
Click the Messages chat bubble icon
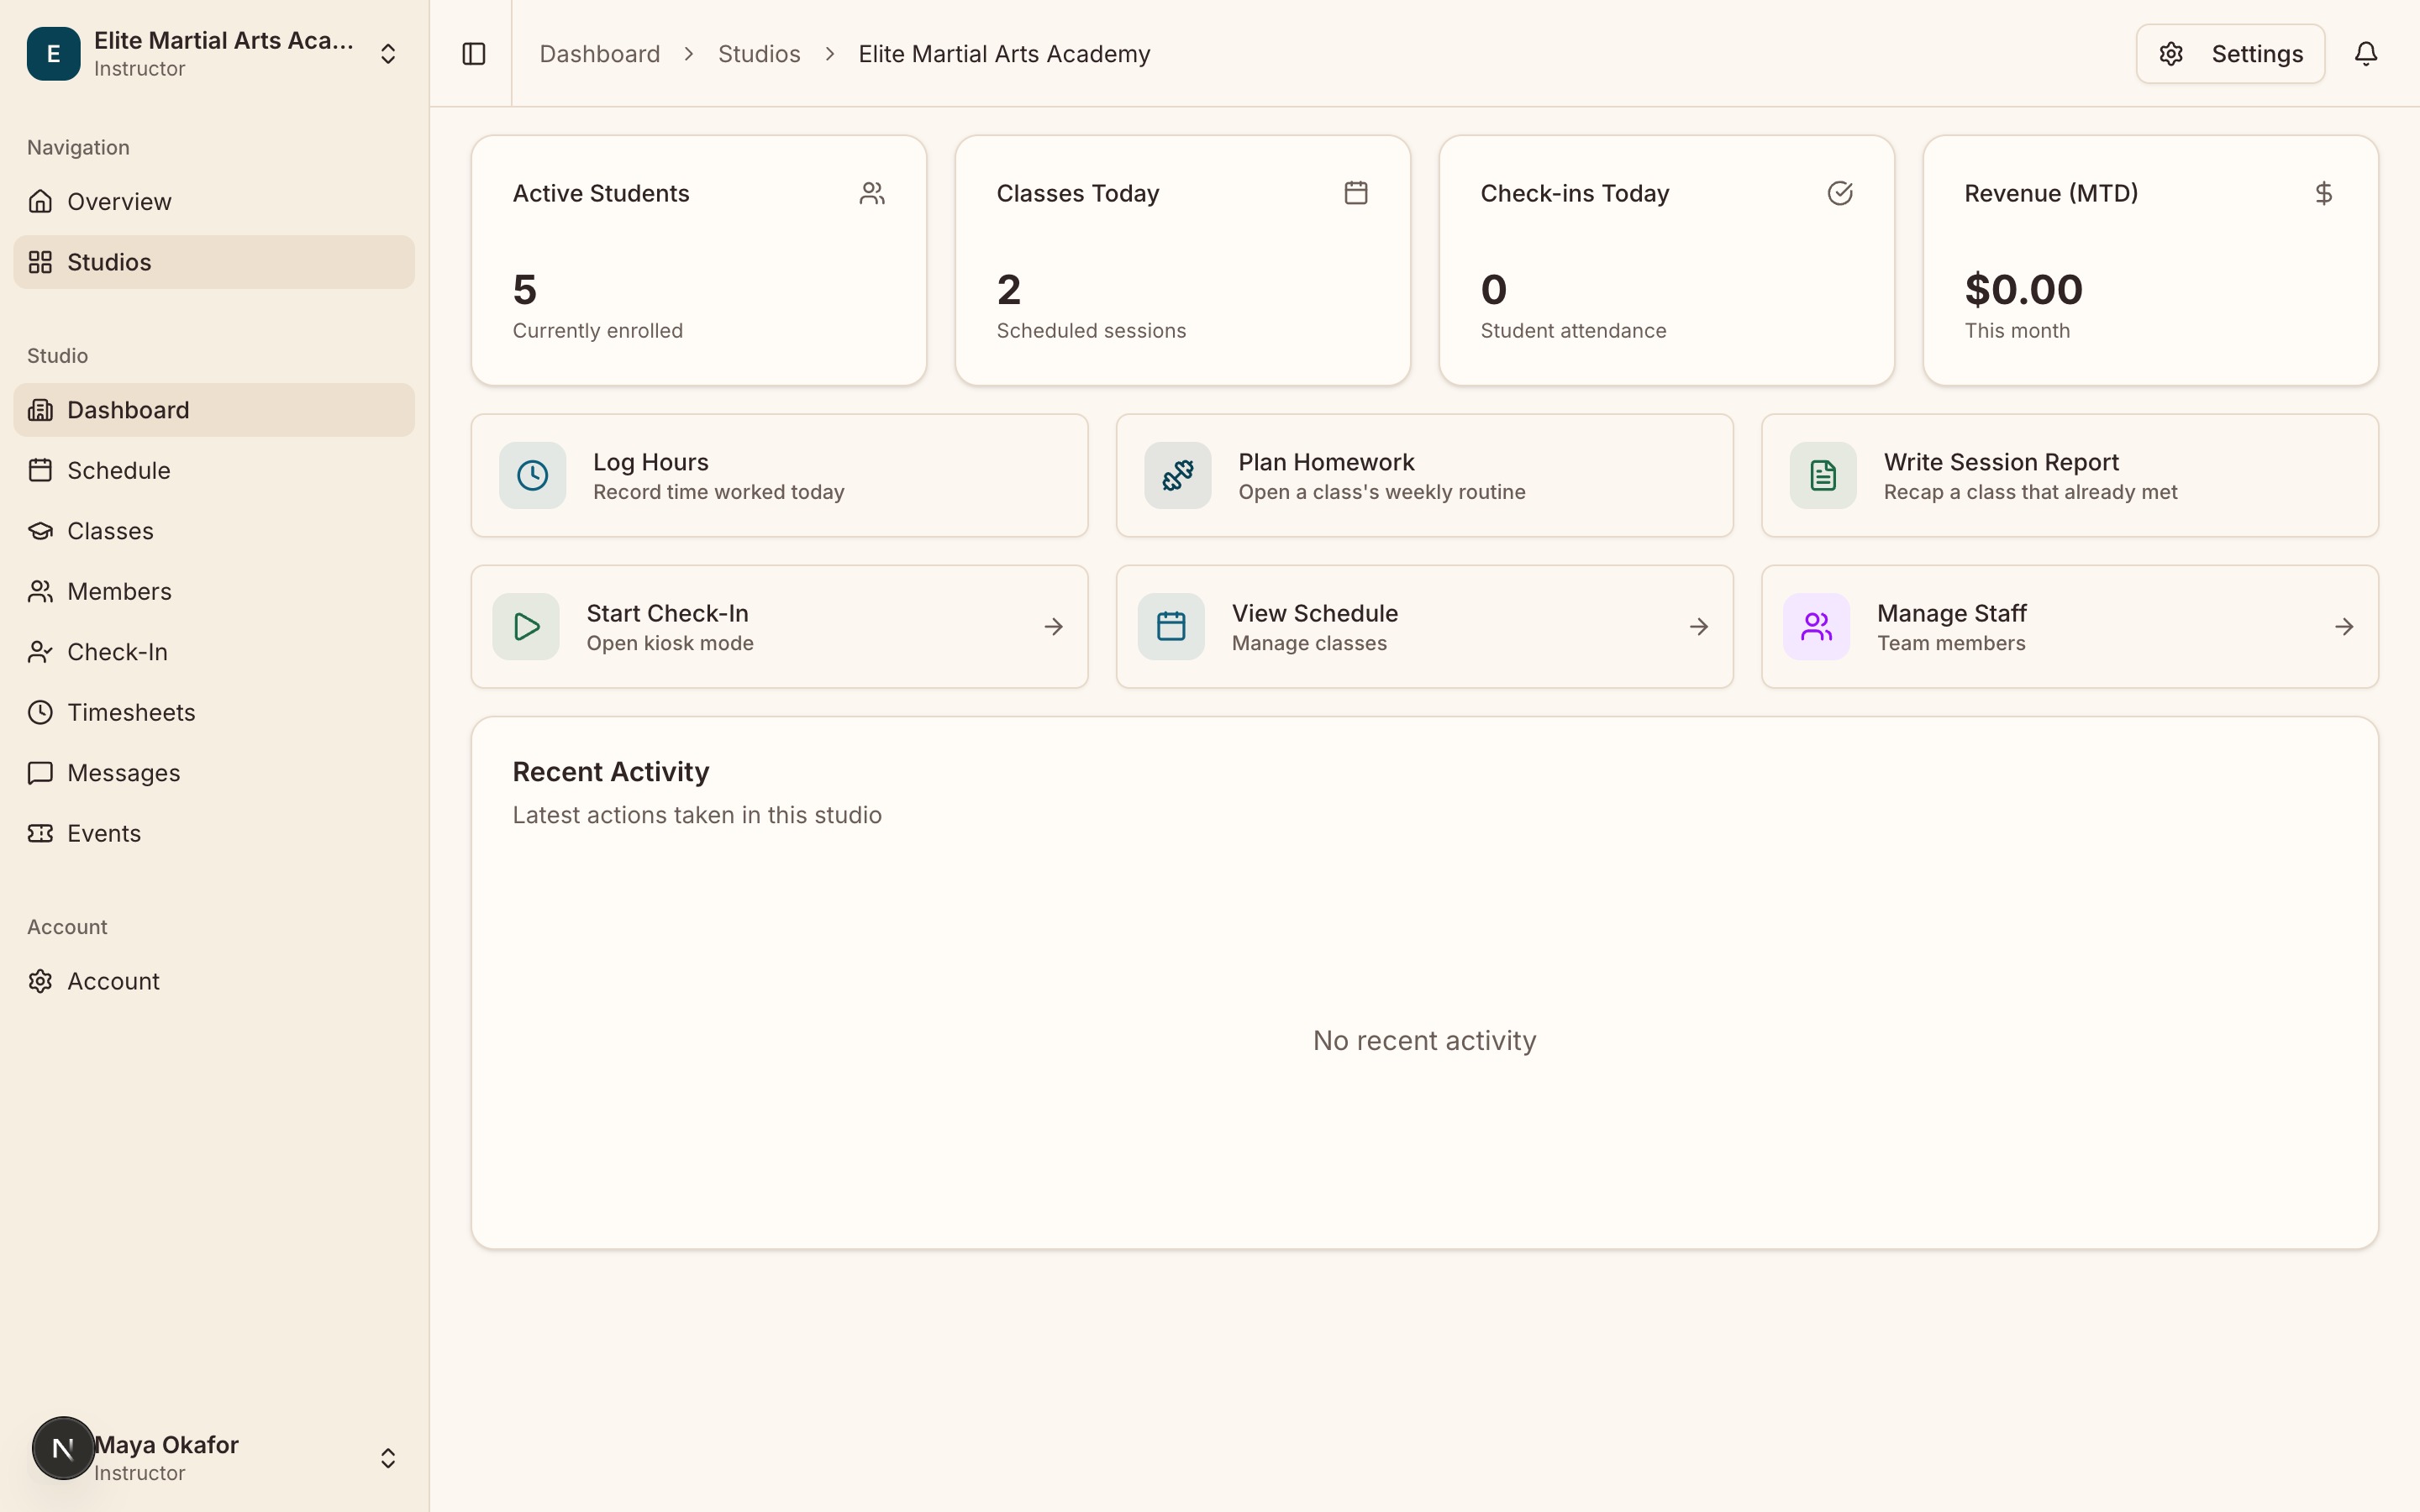tap(40, 773)
